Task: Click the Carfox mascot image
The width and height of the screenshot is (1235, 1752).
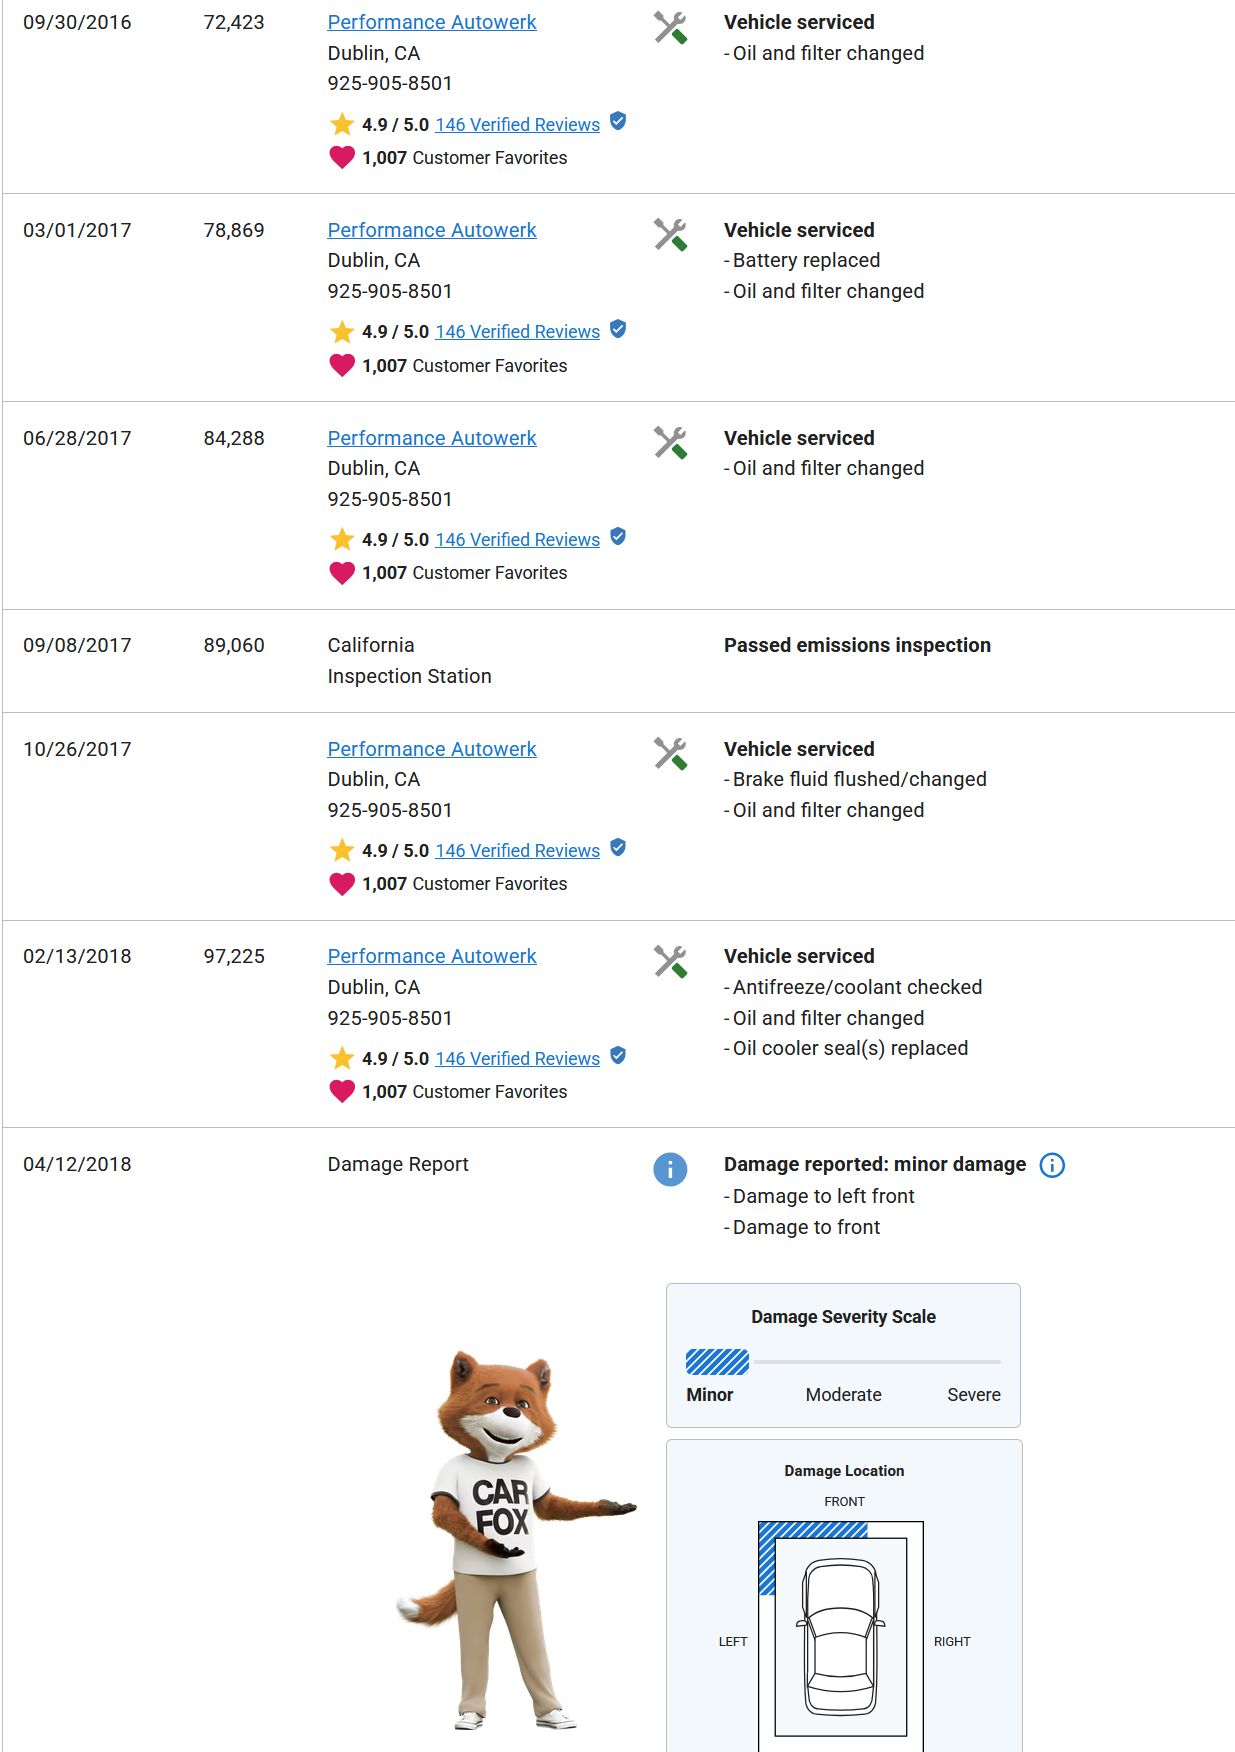Action: pyautogui.click(x=515, y=1540)
